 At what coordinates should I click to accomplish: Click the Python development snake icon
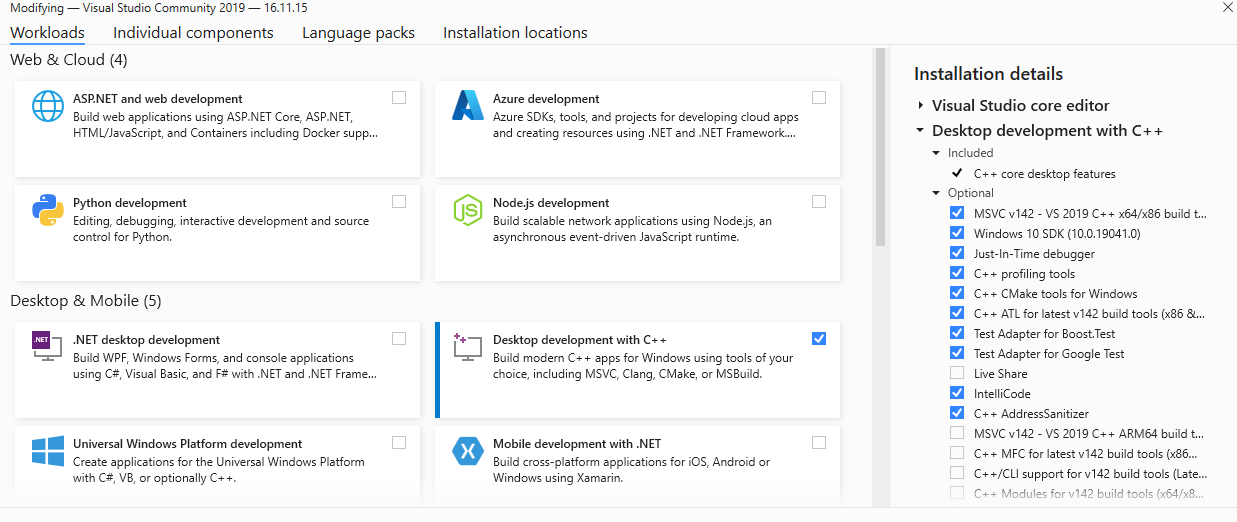(48, 209)
